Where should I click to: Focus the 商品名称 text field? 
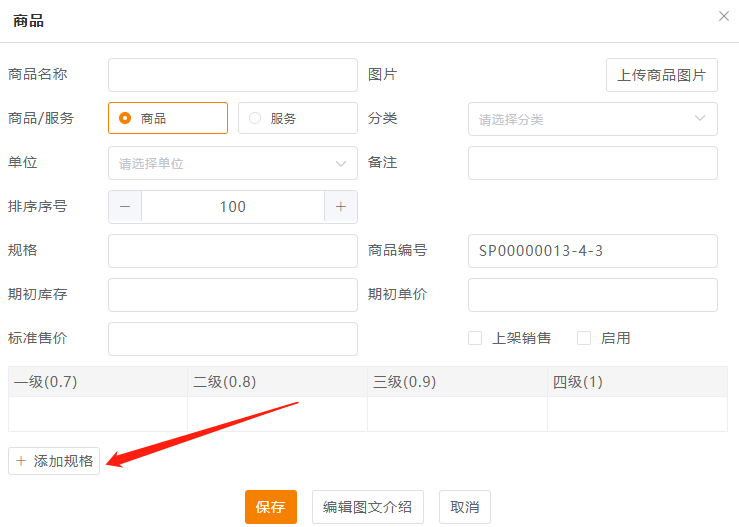point(232,75)
